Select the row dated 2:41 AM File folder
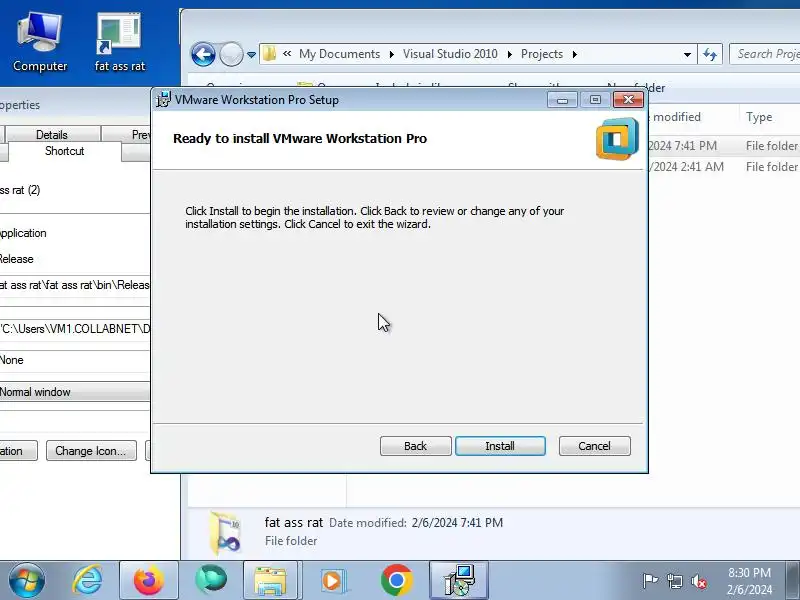Screen dimensions: 800x600 click(x=723, y=167)
